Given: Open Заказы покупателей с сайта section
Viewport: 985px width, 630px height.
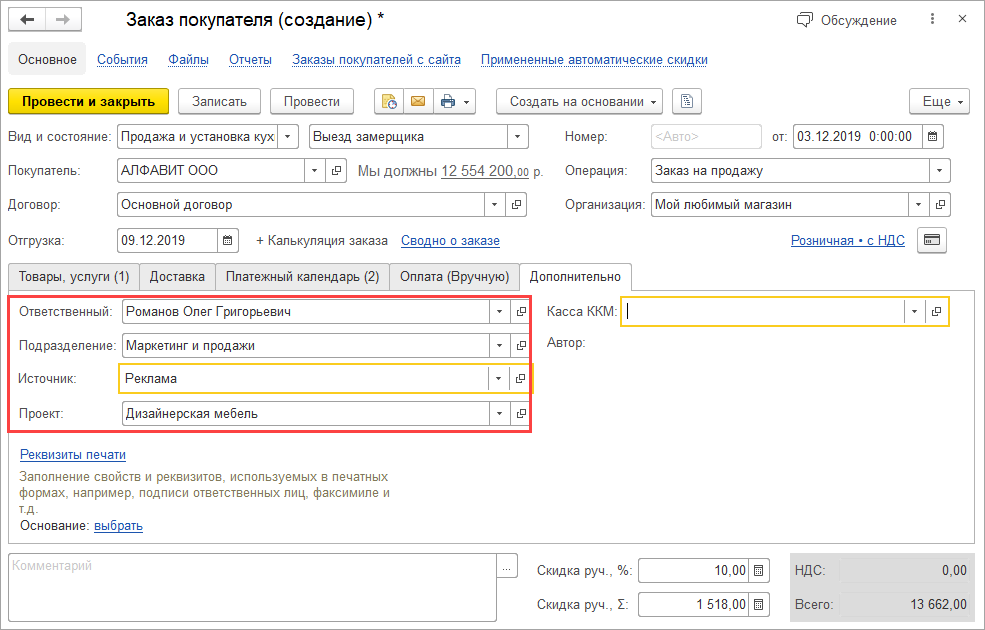Looking at the screenshot, I should 376,60.
